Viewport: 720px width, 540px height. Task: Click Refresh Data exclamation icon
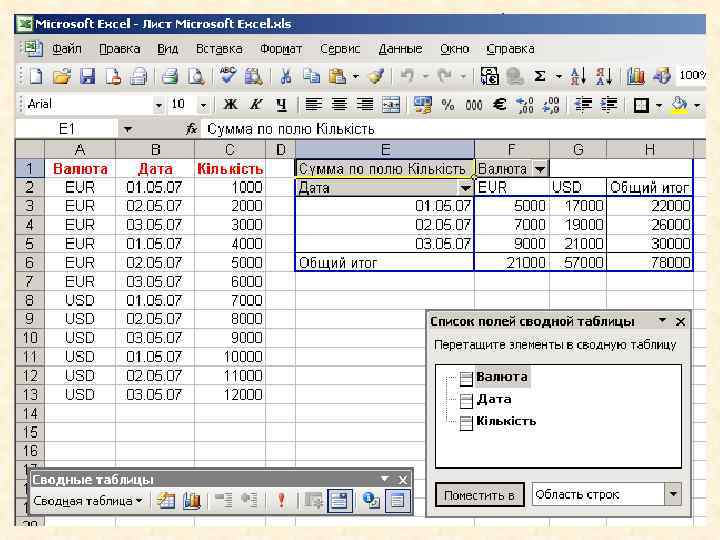(x=281, y=501)
